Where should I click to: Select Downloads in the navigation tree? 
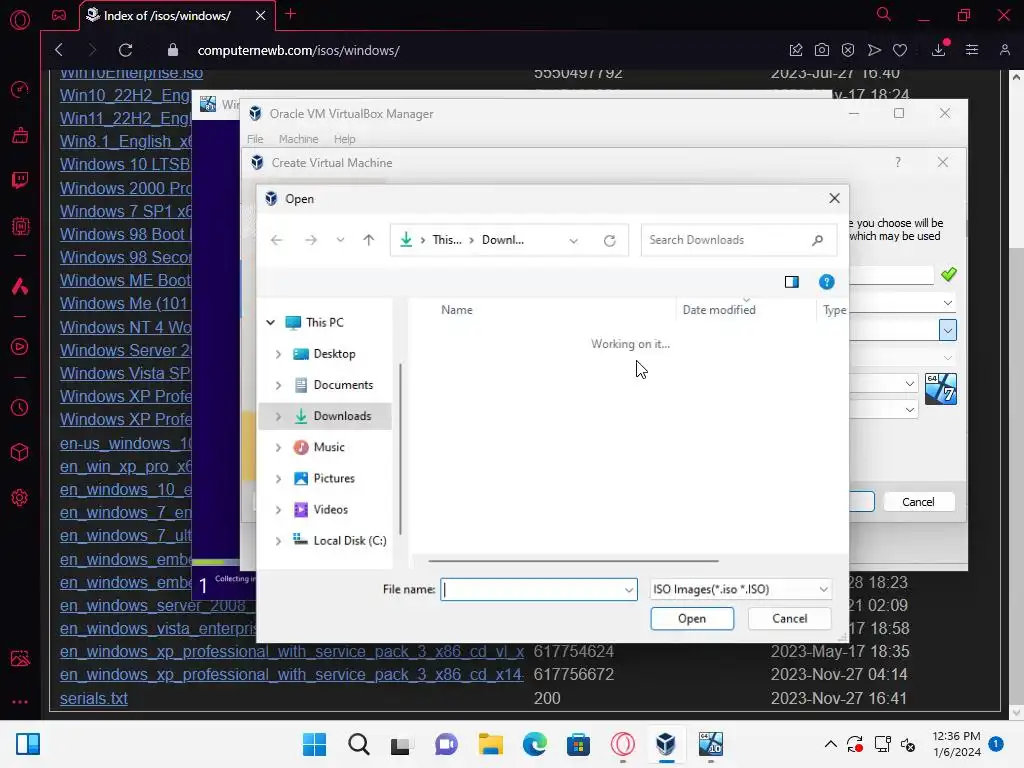(x=325, y=416)
